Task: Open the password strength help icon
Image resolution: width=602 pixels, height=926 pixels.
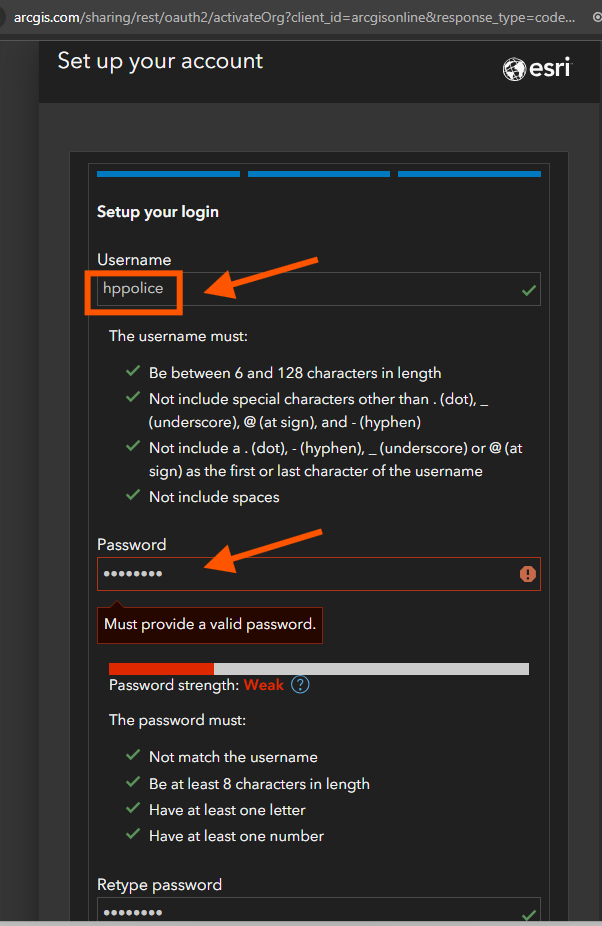Action: [300, 684]
